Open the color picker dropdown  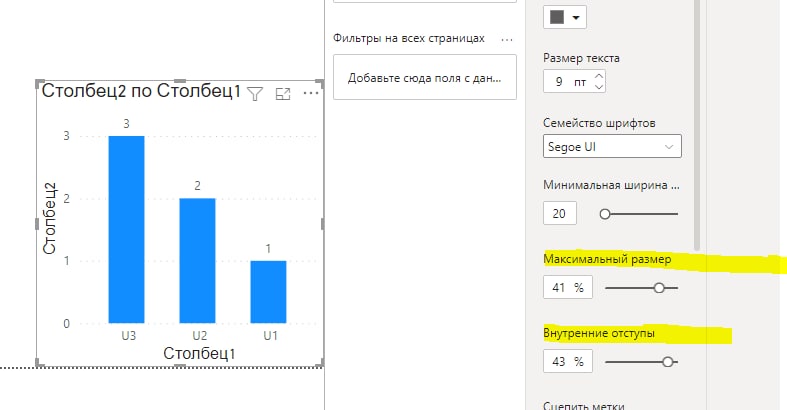pyautogui.click(x=565, y=18)
